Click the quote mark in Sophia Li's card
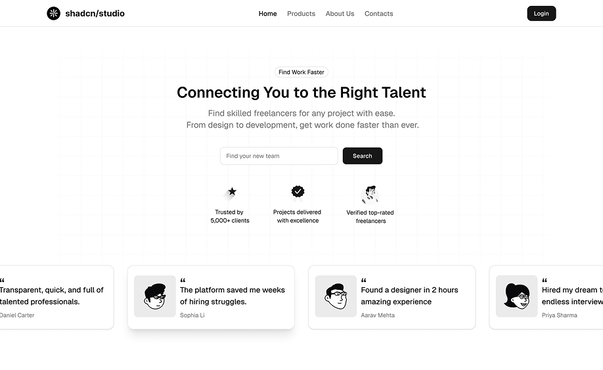The image size is (603, 370). 183,280
